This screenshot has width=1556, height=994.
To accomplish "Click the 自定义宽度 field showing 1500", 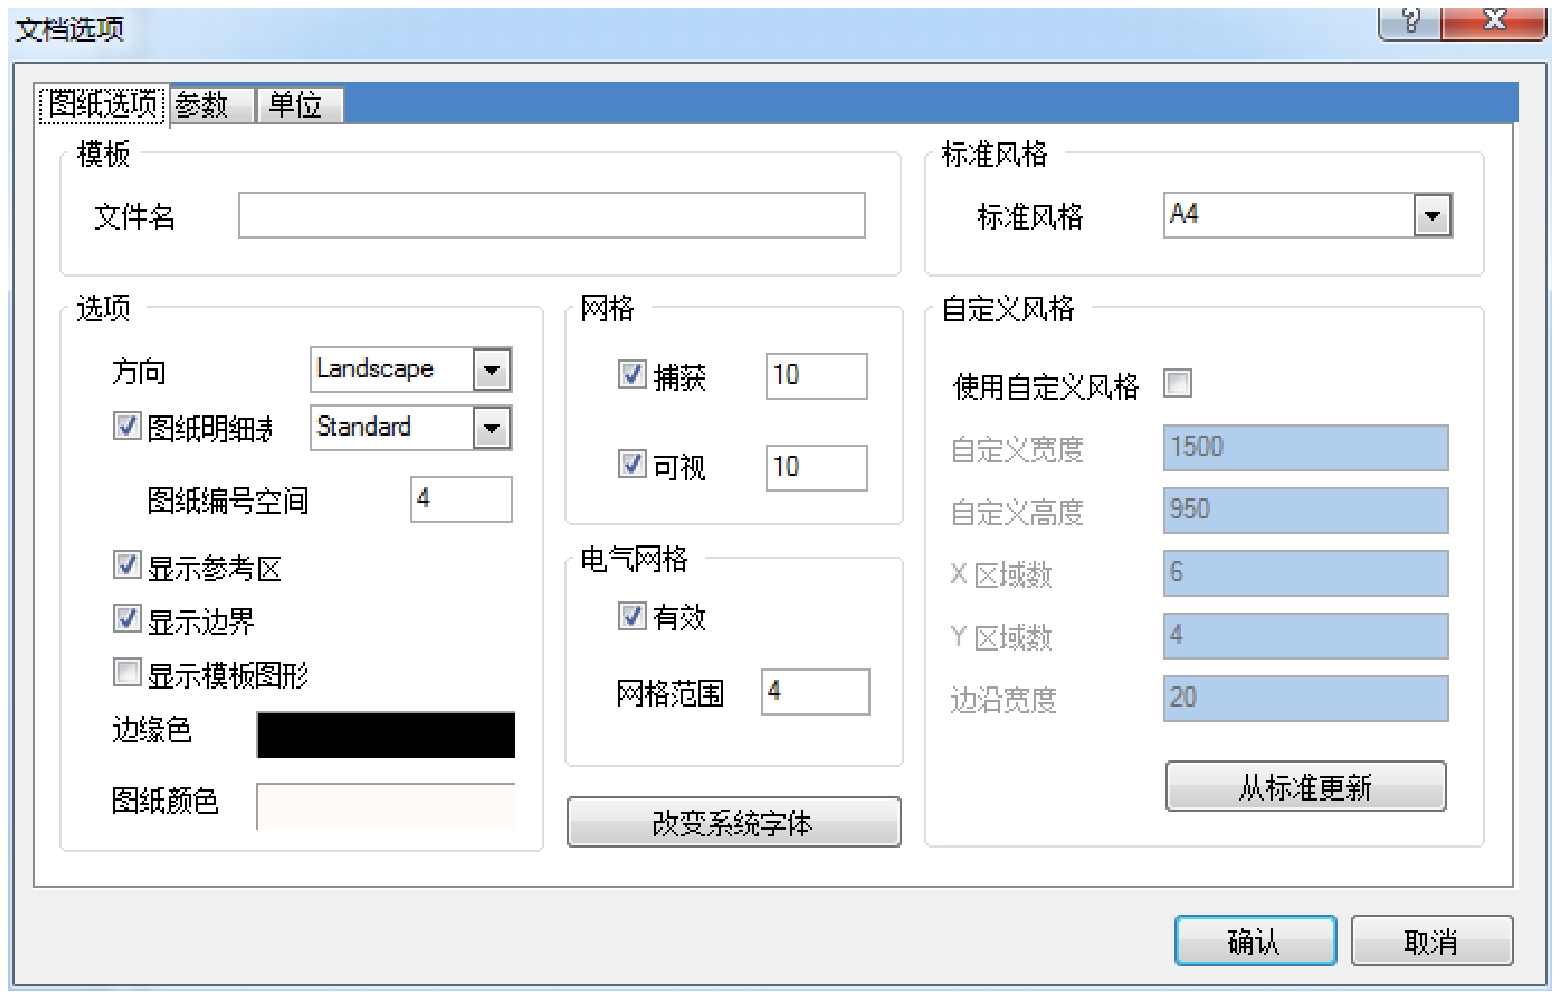I will (x=1305, y=448).
